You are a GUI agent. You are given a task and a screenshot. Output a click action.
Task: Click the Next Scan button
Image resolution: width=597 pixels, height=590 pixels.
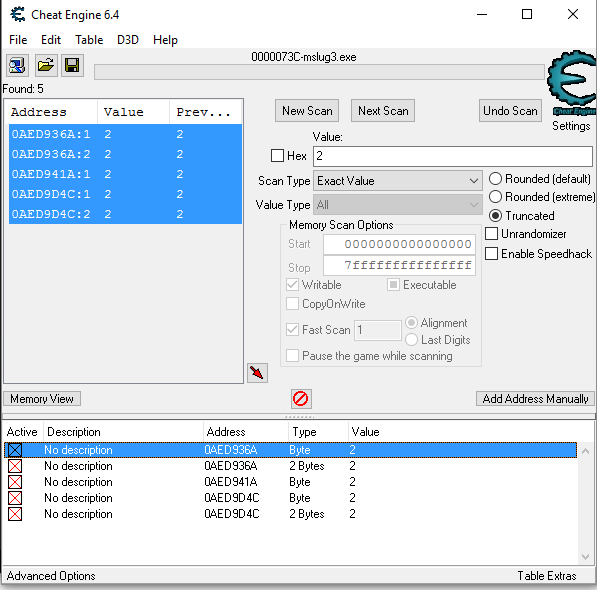coord(383,111)
